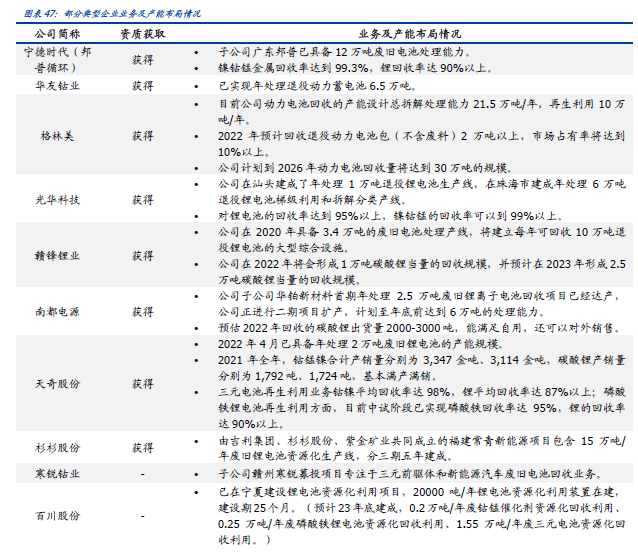638x557 pixels.
Task: Click the line '子公司赣州寒锐慕投项目专注于三元前驱体'
Action: tap(411, 474)
